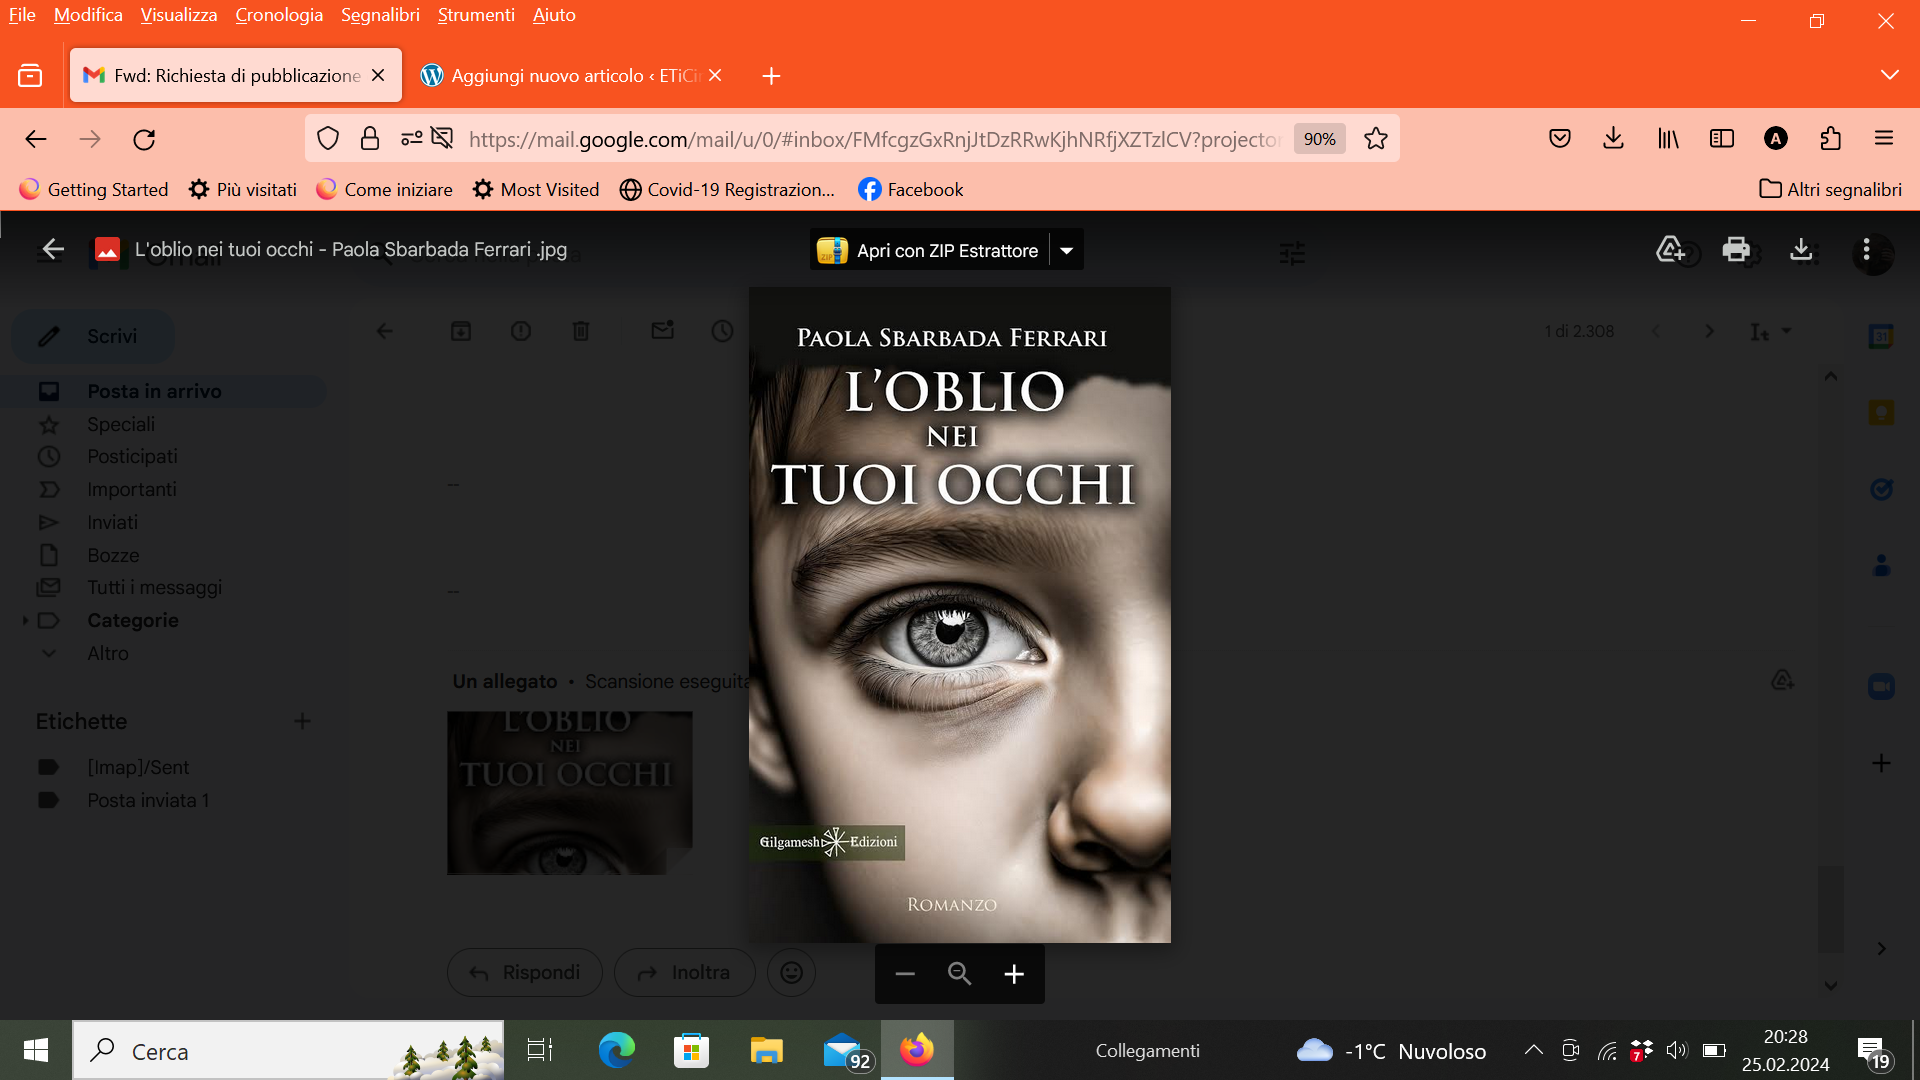Expand Categorie section
The width and height of the screenshot is (1920, 1080).
pyautogui.click(x=25, y=621)
